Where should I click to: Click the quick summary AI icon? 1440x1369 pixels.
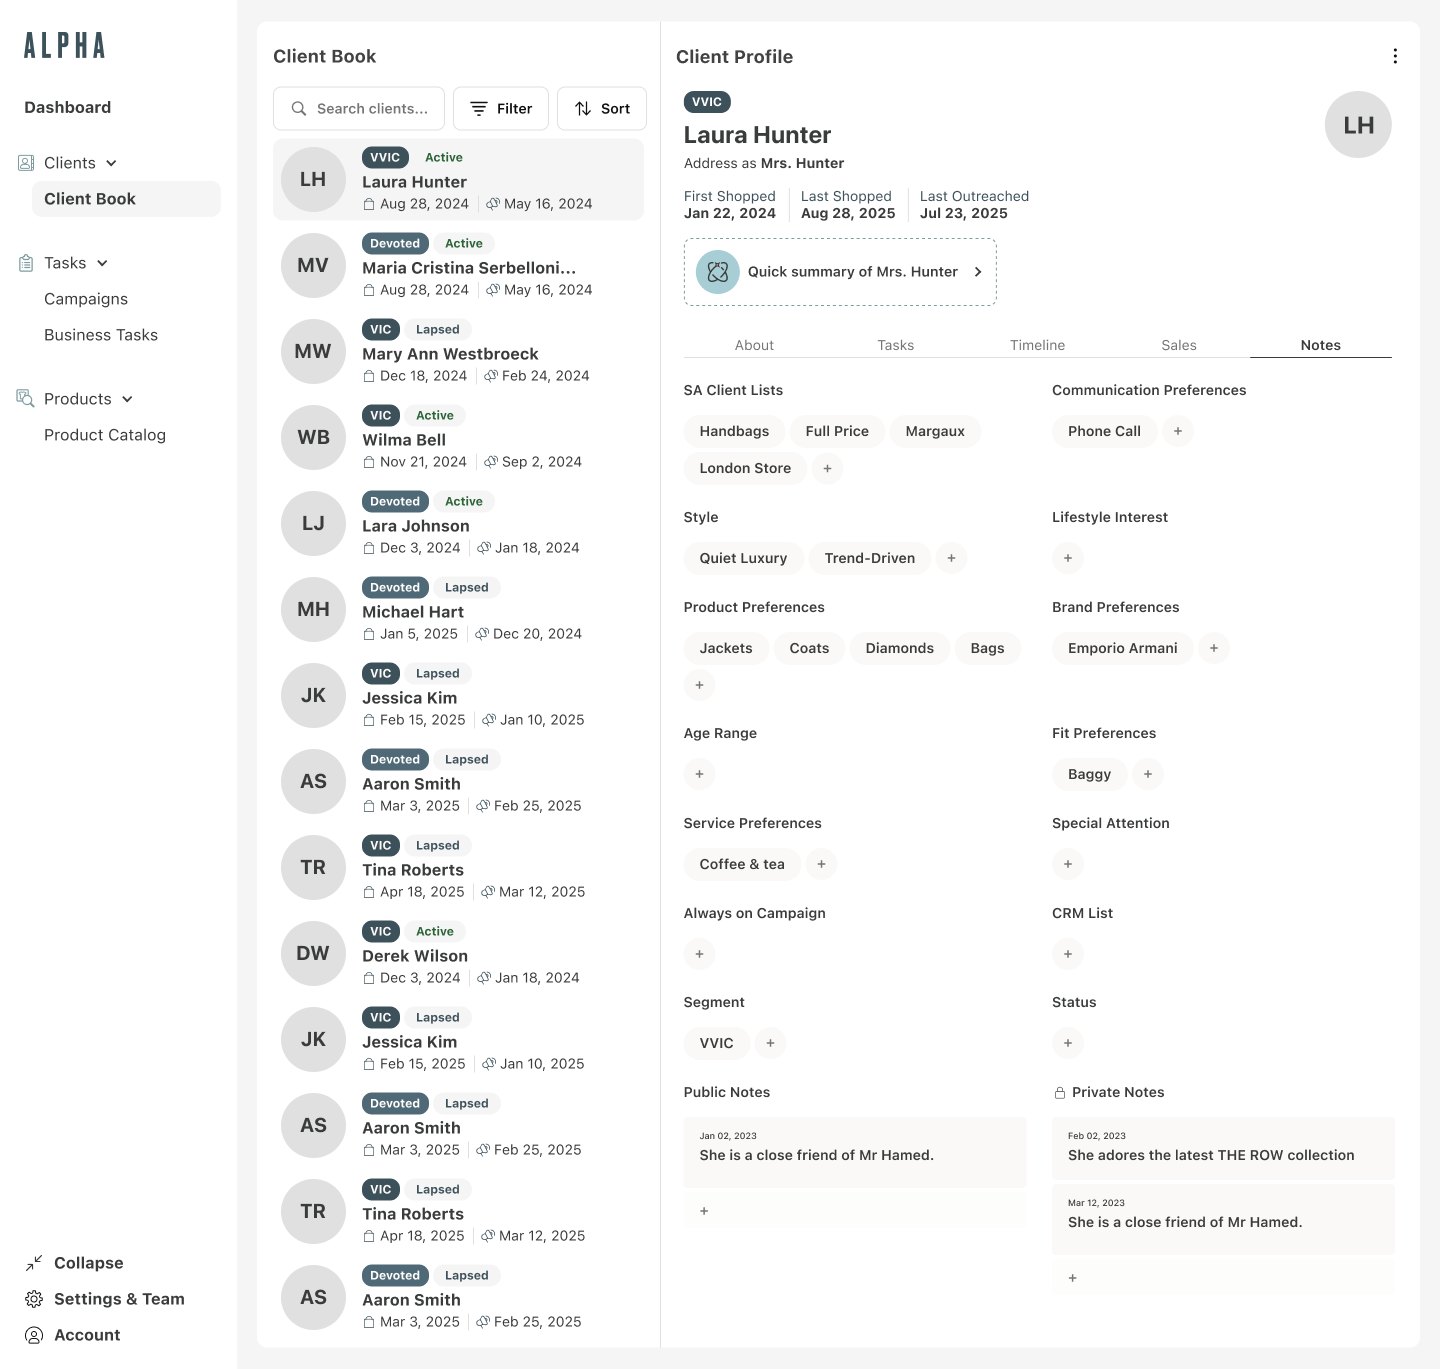(717, 271)
